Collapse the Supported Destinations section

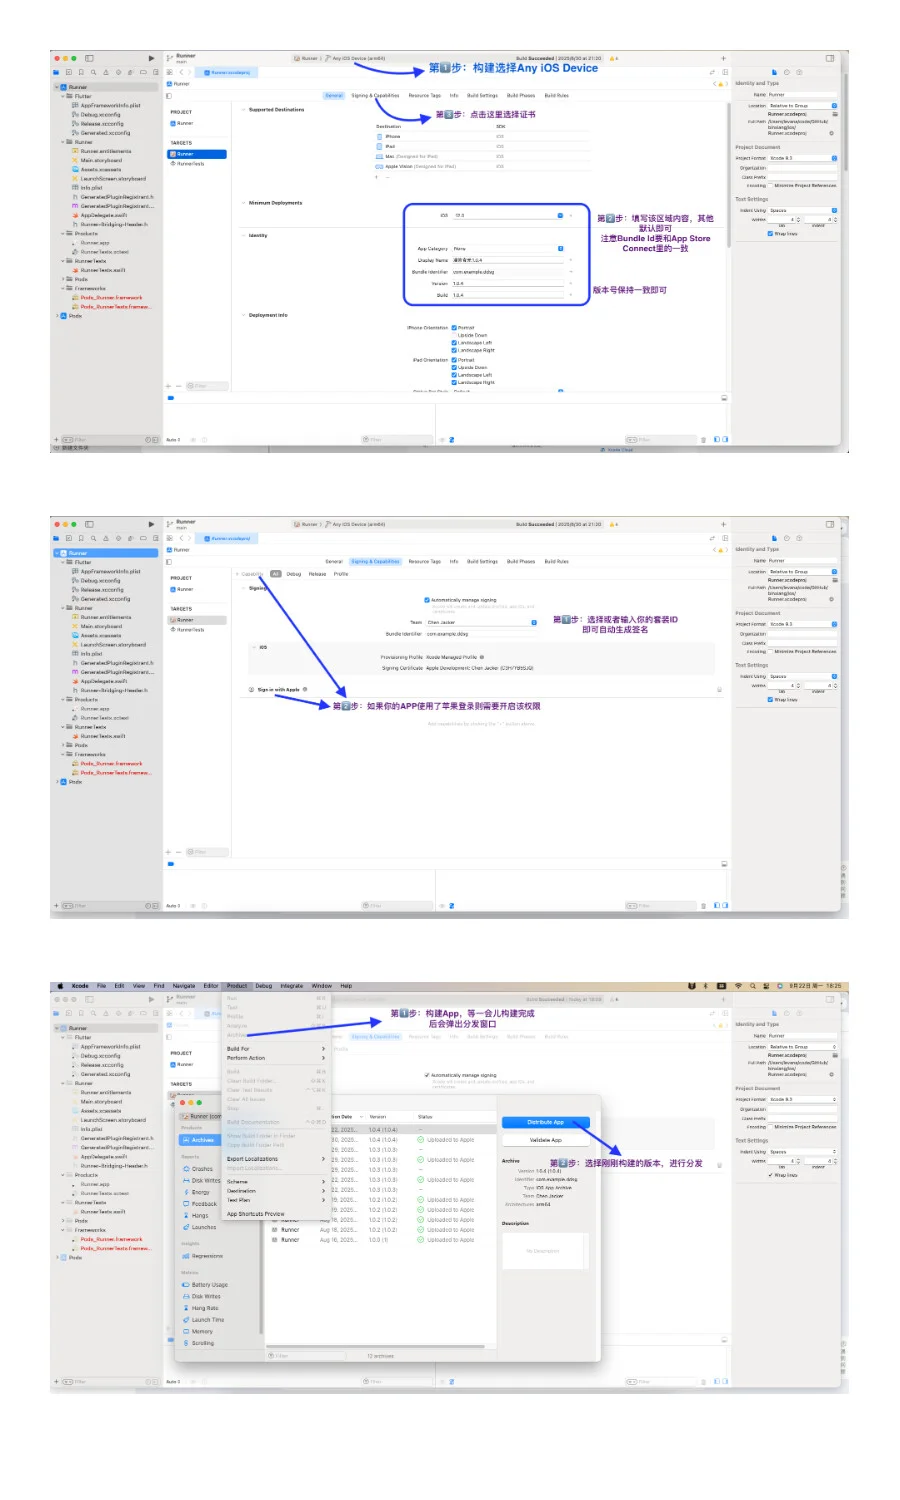tap(243, 110)
